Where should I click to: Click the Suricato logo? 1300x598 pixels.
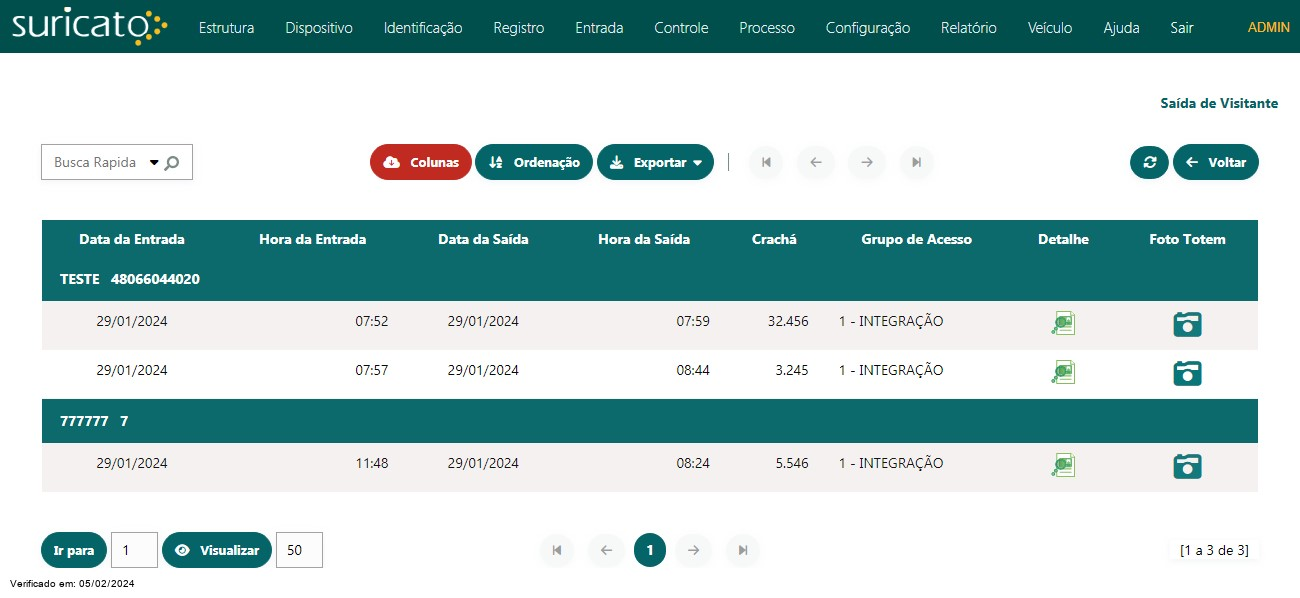click(x=90, y=27)
